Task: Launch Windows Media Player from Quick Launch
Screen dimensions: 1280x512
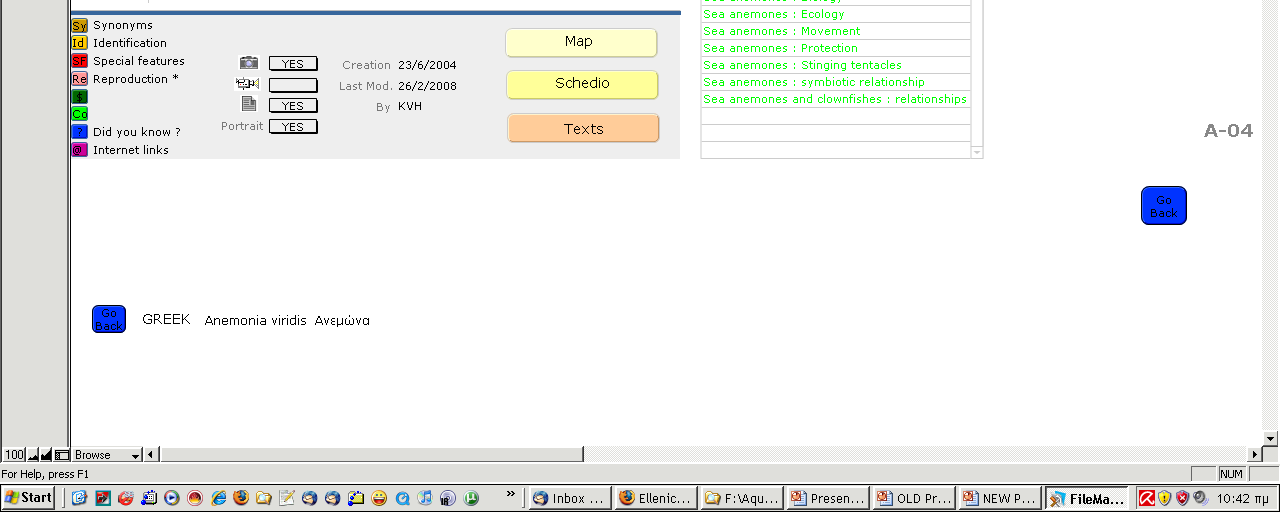Action: pos(171,497)
